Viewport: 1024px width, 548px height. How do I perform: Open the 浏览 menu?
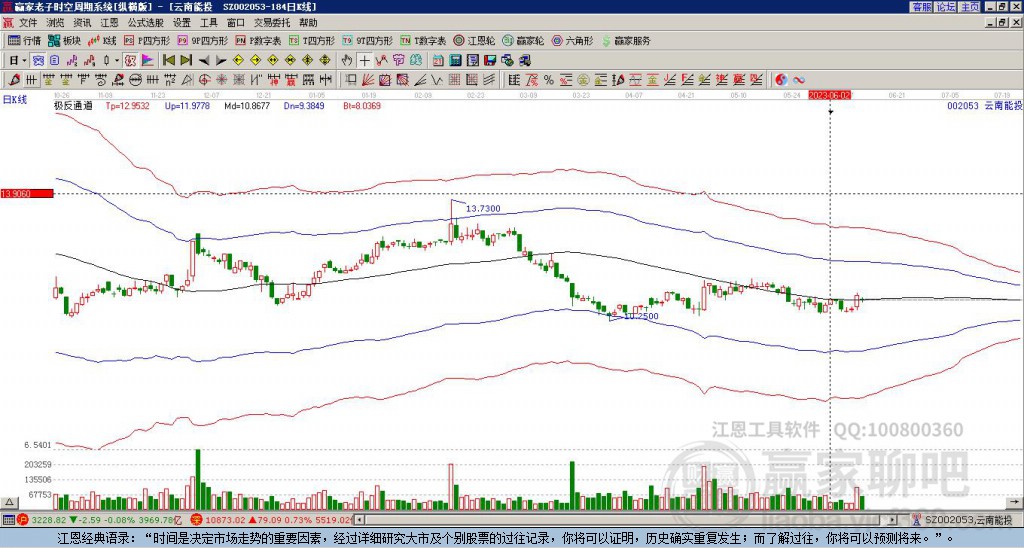pyautogui.click(x=56, y=23)
